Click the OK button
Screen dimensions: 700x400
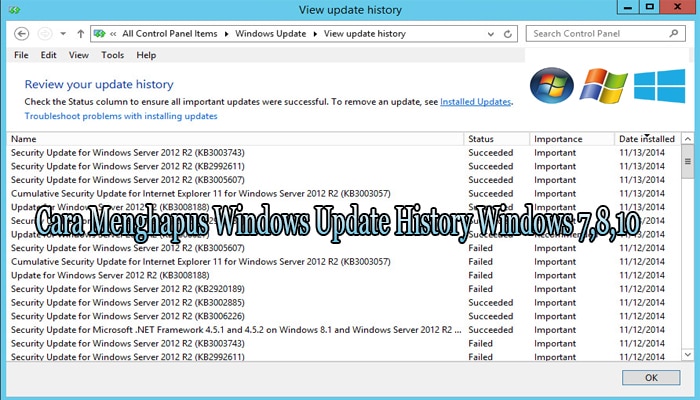[x=651, y=378]
